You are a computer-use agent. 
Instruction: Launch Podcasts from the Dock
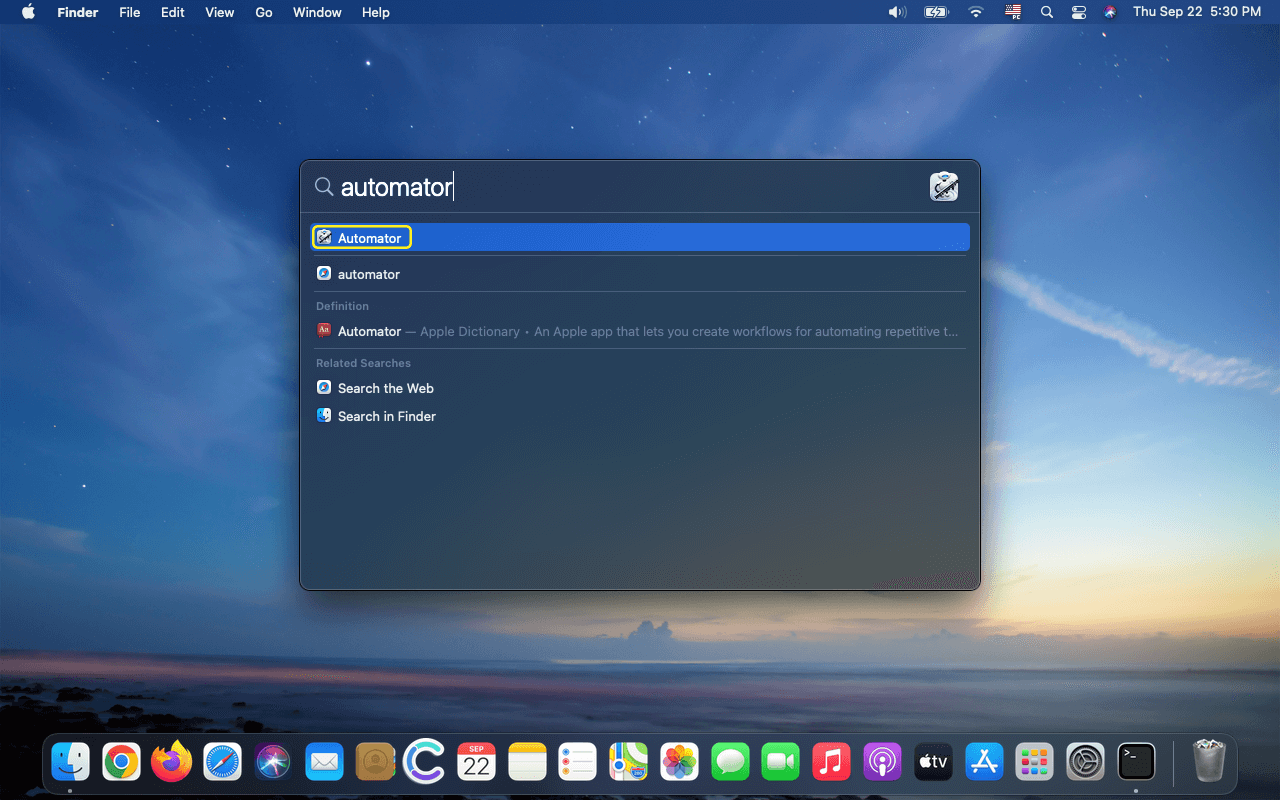(882, 761)
